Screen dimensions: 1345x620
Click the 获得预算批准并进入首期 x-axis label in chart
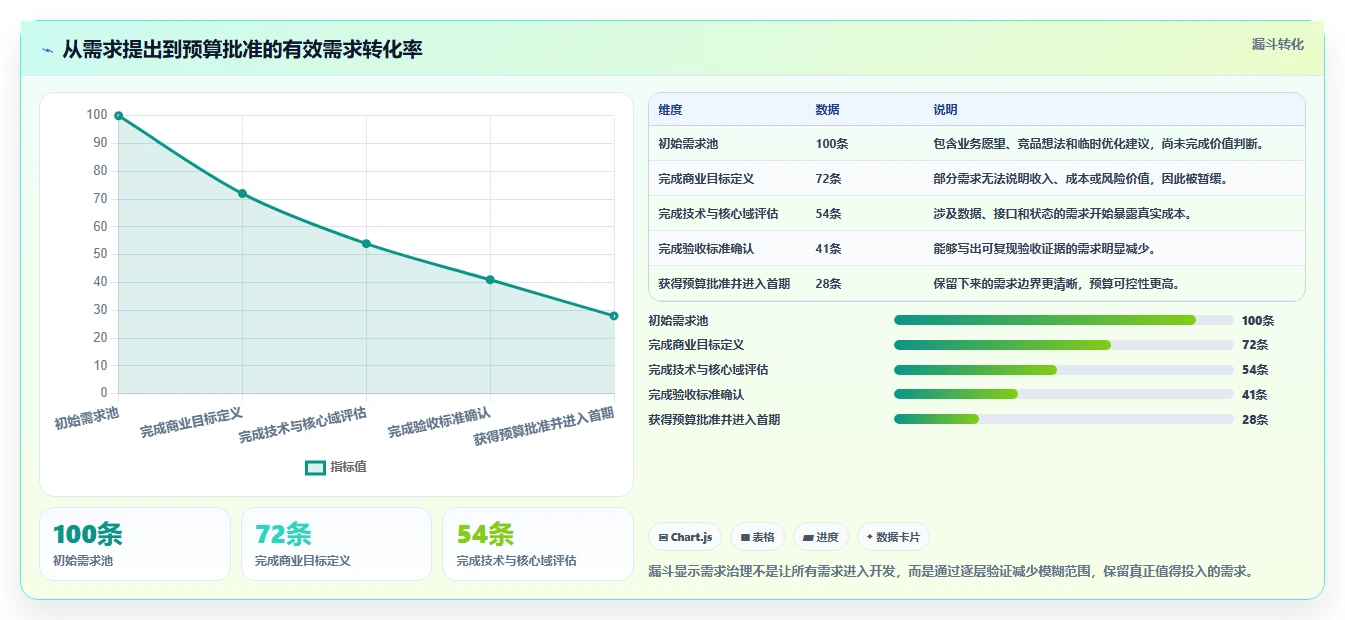click(x=544, y=427)
